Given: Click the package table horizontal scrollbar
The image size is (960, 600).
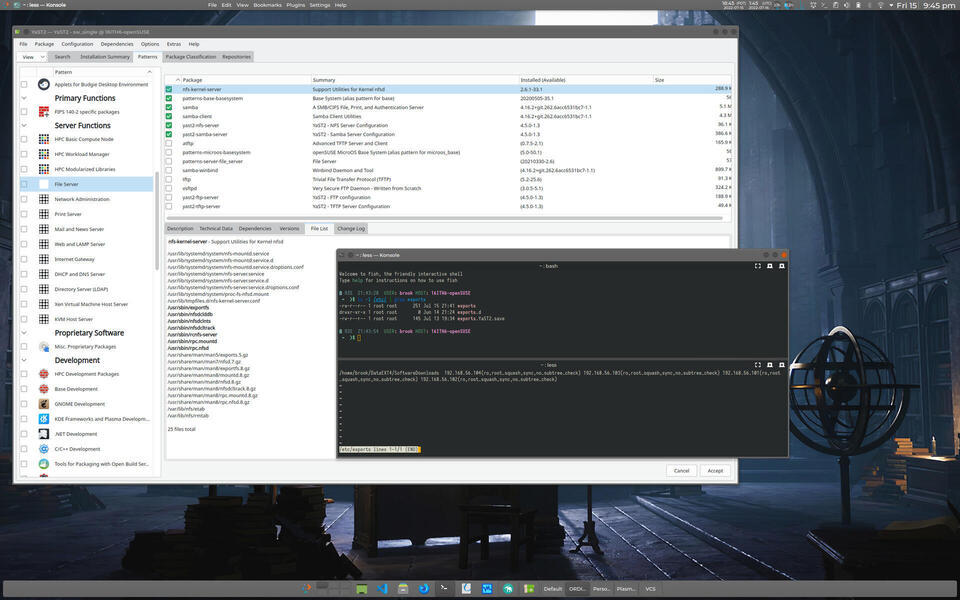Looking at the screenshot, I should coord(444,218).
